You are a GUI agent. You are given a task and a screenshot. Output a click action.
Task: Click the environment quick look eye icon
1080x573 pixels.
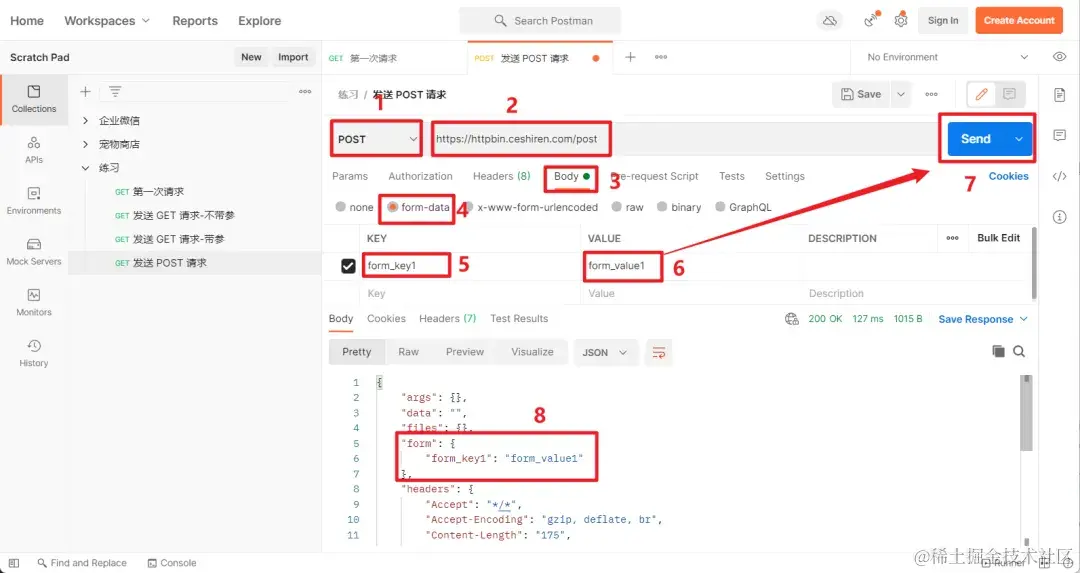tap(1059, 57)
